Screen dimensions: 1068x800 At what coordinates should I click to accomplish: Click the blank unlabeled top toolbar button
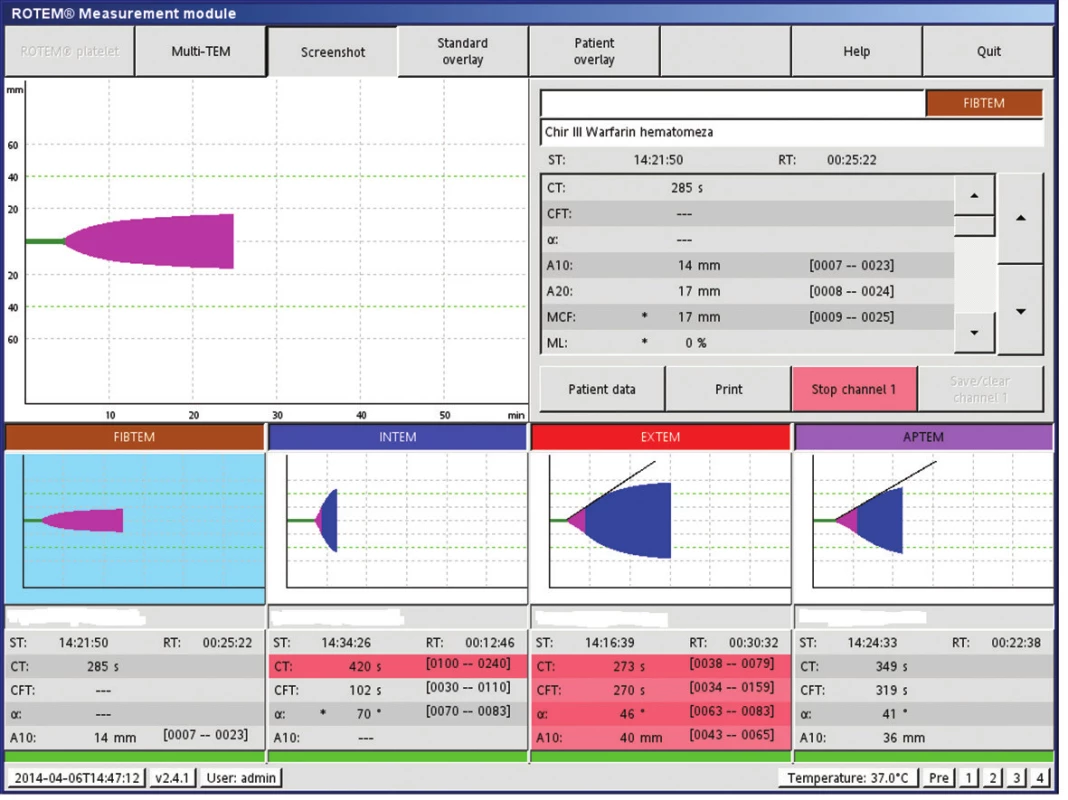click(725, 52)
